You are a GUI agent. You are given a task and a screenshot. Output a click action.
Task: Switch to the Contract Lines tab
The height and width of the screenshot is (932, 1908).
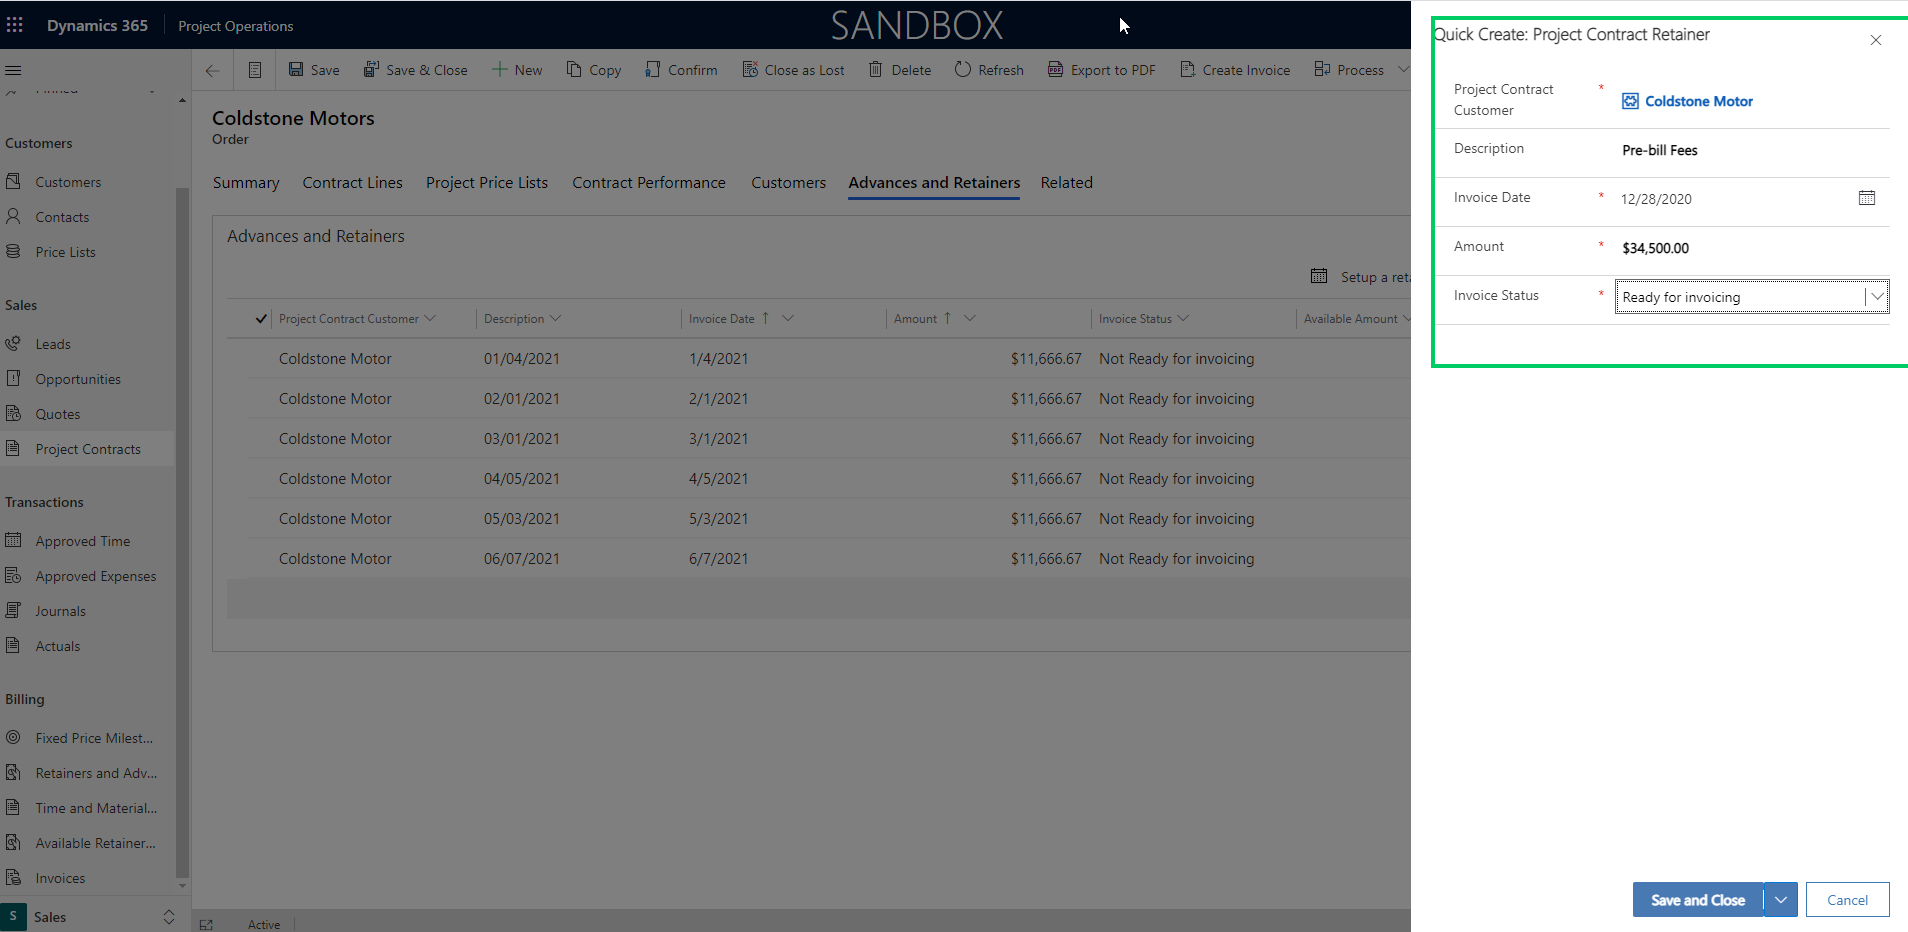(x=352, y=183)
